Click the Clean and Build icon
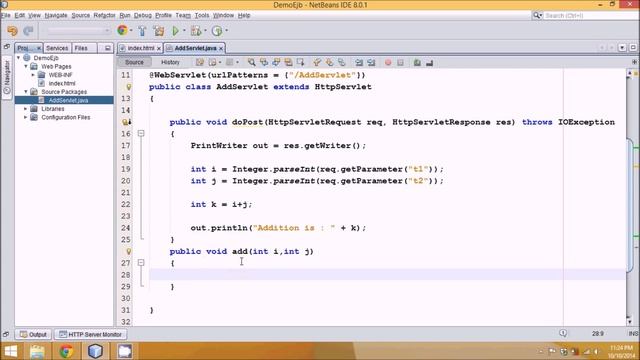640x360 pixels. [158, 31]
